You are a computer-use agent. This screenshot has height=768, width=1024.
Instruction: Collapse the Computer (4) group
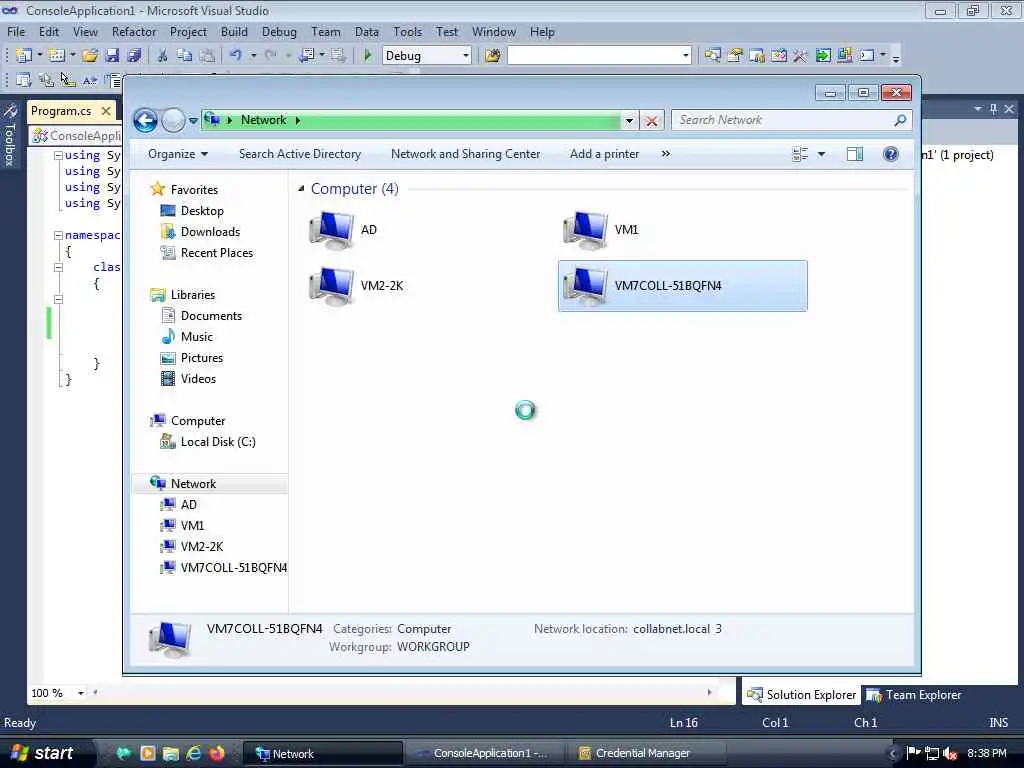(x=301, y=189)
